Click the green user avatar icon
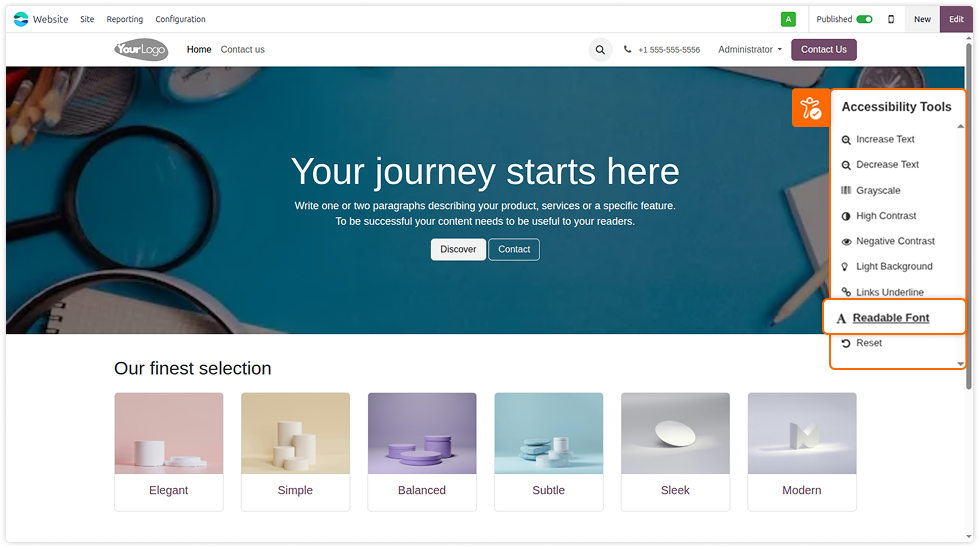This screenshot has width=980, height=548. click(788, 19)
